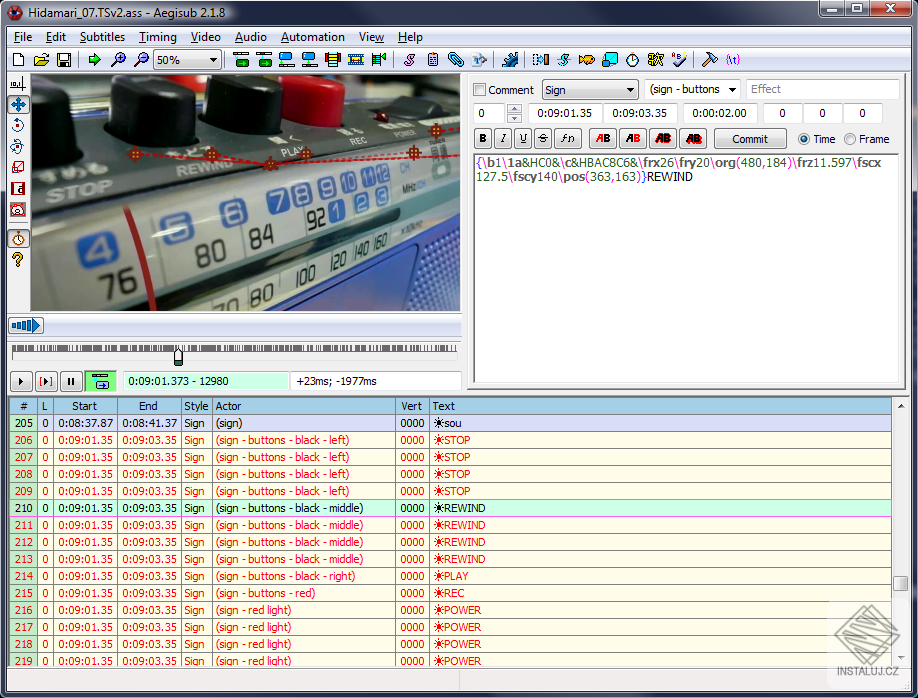Select the drag subtitles tool
The height and width of the screenshot is (698, 918).
(18, 104)
